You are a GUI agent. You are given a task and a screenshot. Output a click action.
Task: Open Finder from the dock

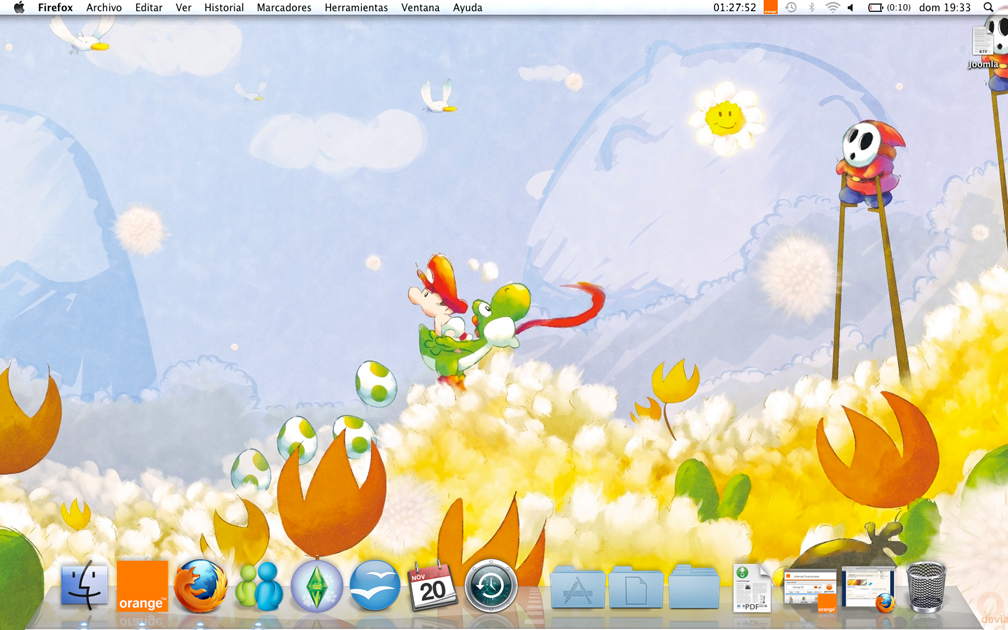click(x=85, y=586)
